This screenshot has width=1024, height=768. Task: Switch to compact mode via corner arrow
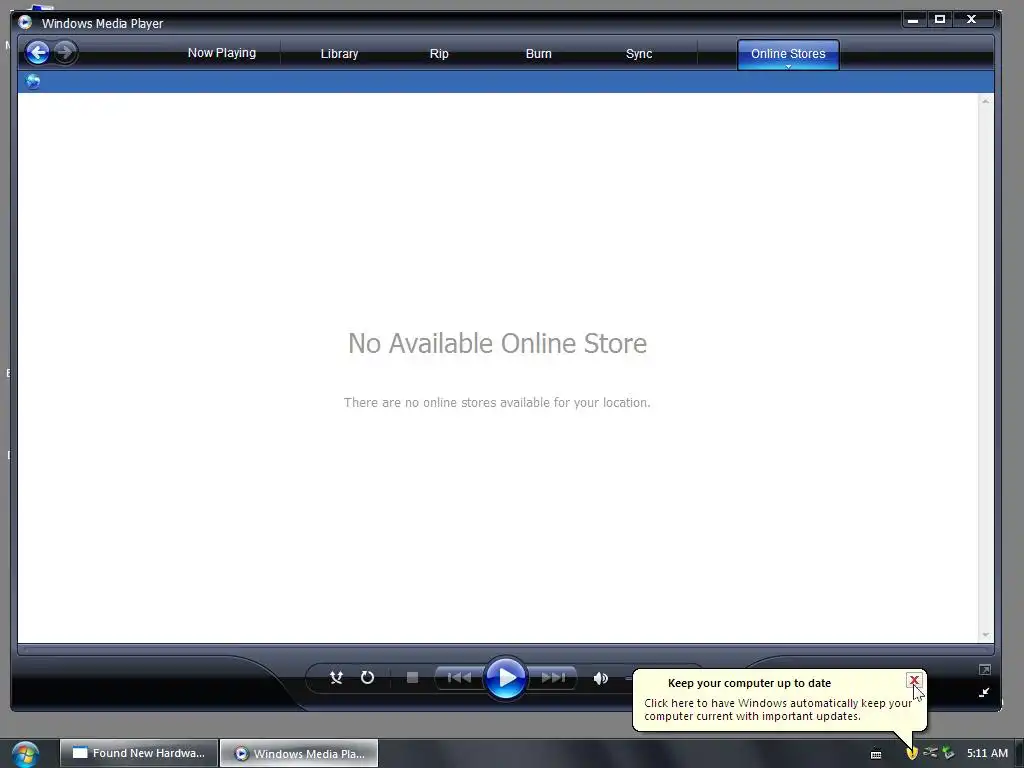(984, 692)
